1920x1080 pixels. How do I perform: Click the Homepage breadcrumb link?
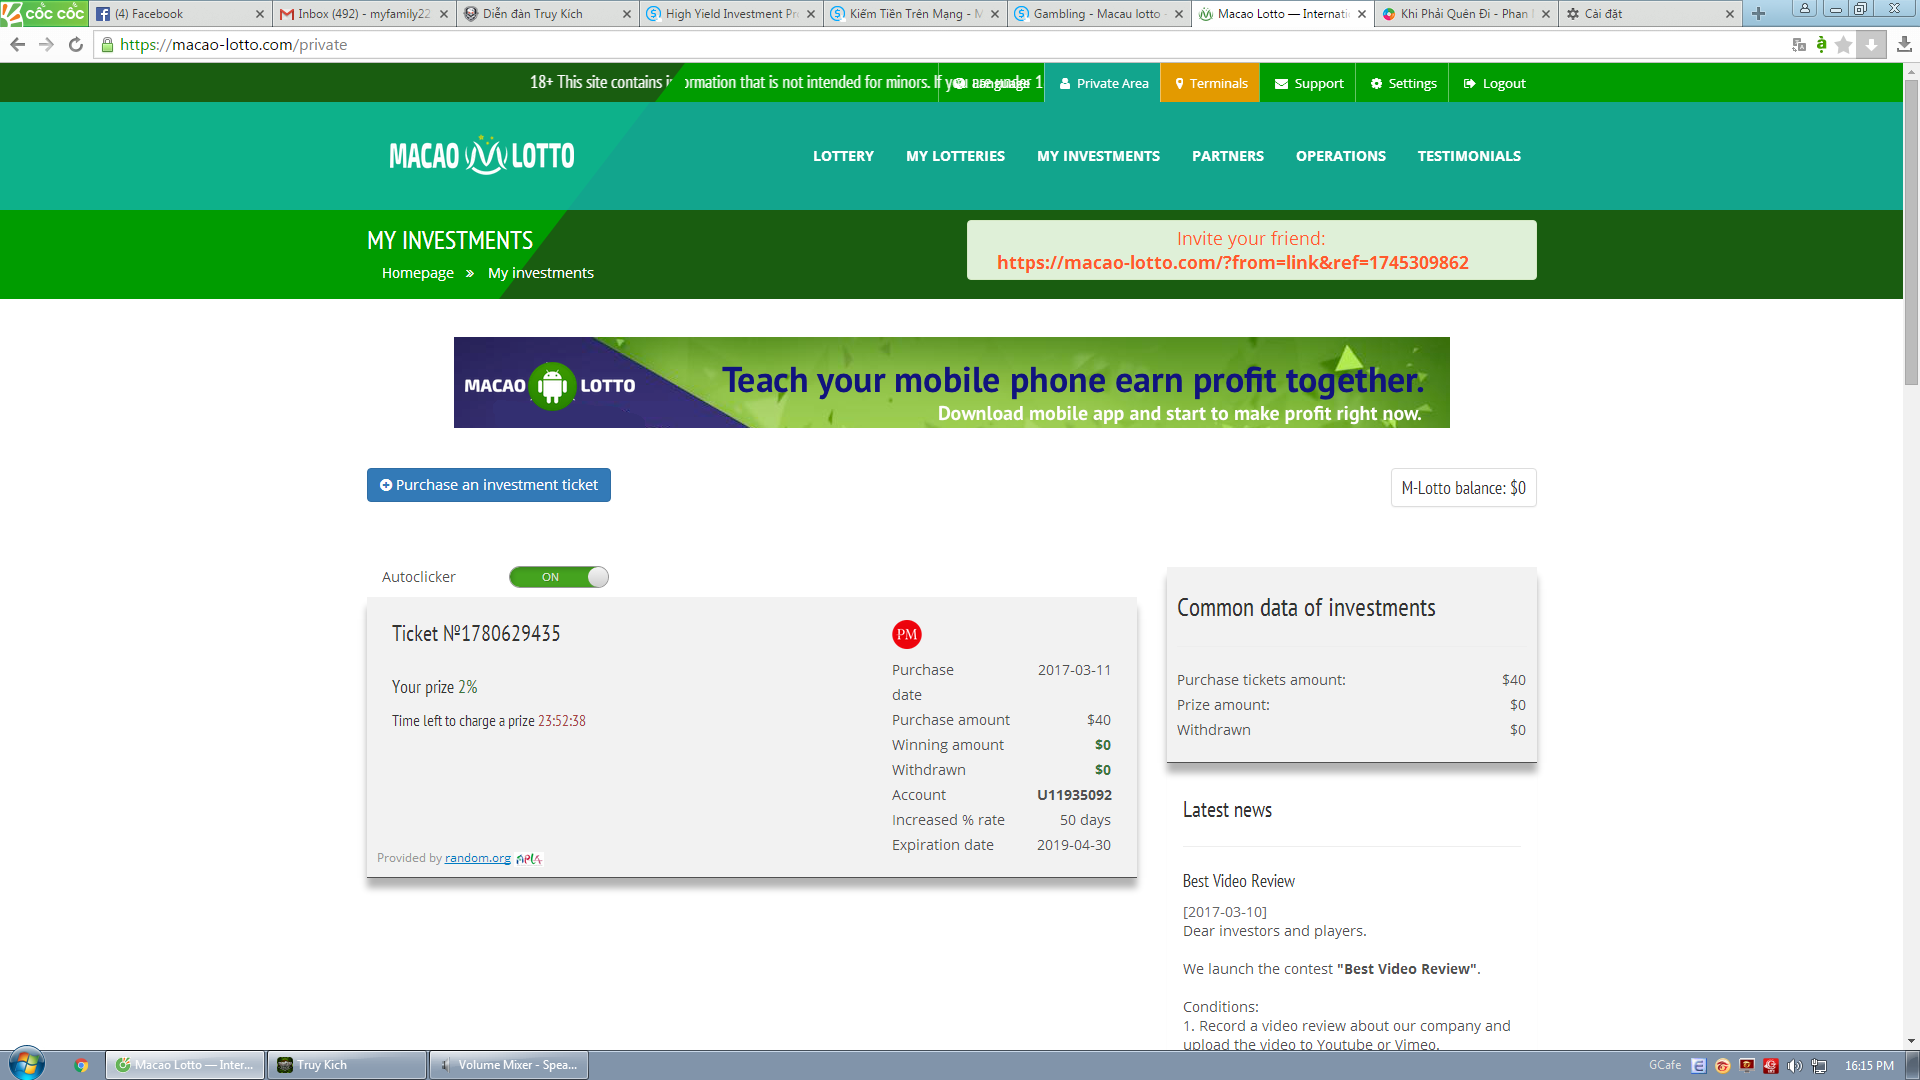(417, 273)
